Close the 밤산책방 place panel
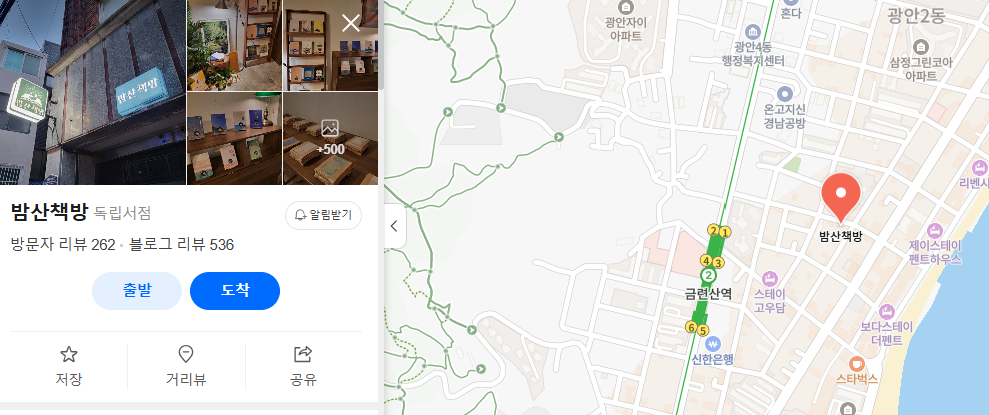 click(351, 23)
